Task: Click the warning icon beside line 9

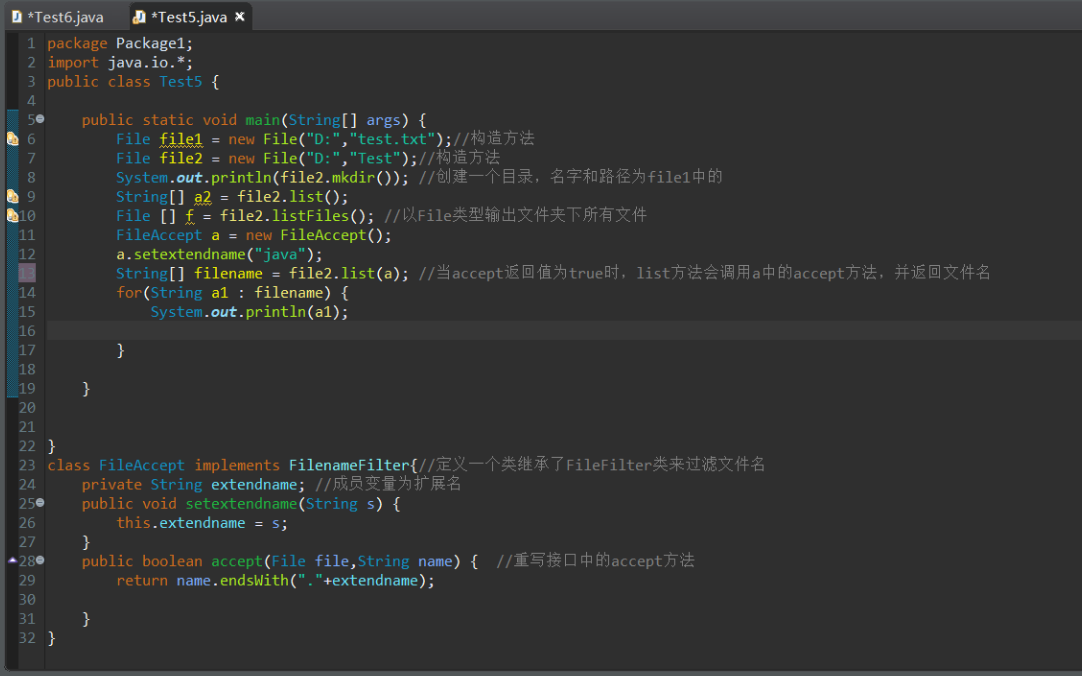Action: click(x=12, y=197)
